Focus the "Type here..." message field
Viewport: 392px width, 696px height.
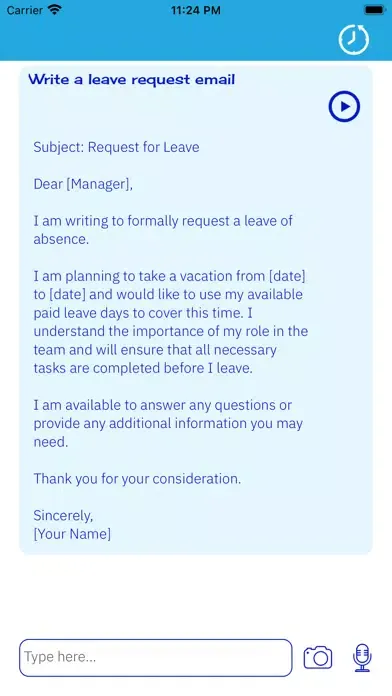[156, 657]
